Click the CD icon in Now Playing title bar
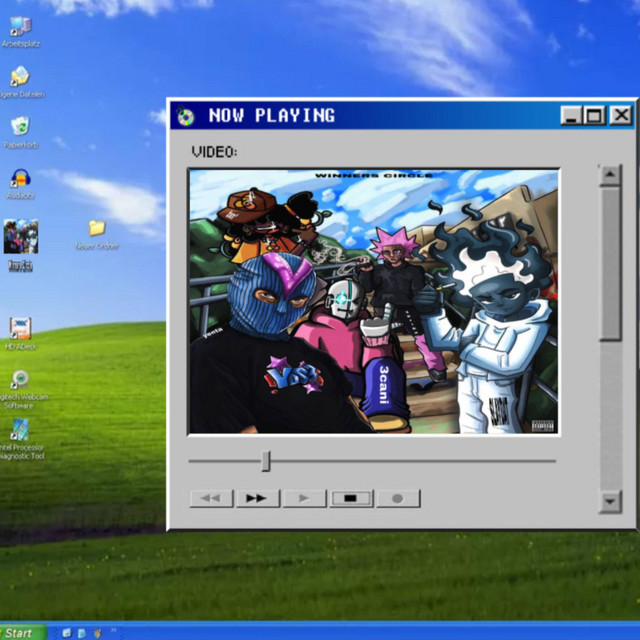This screenshot has height=640, width=640. coord(185,116)
